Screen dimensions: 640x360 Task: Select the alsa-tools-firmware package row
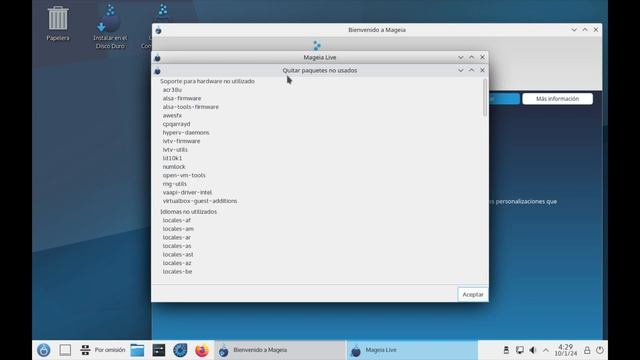(191, 107)
